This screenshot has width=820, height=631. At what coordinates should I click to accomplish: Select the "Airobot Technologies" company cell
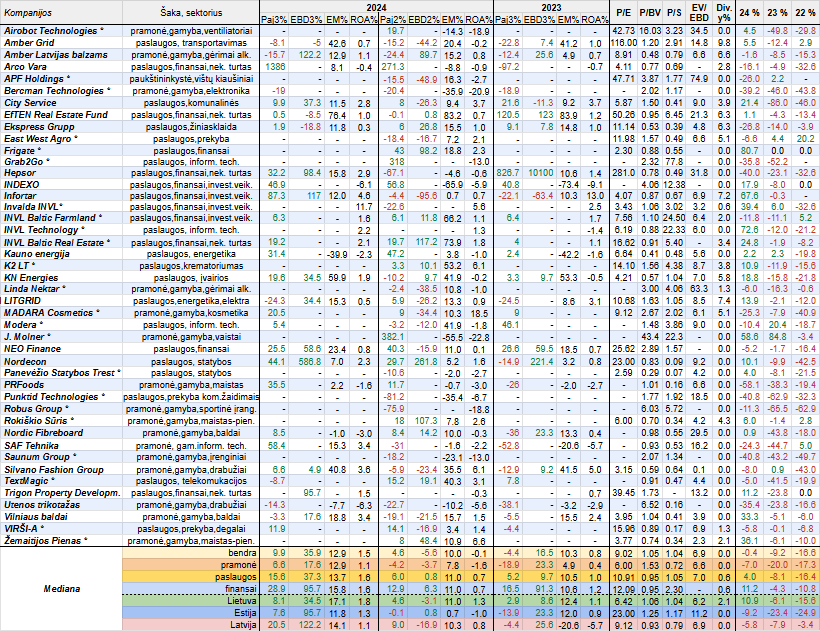point(61,31)
